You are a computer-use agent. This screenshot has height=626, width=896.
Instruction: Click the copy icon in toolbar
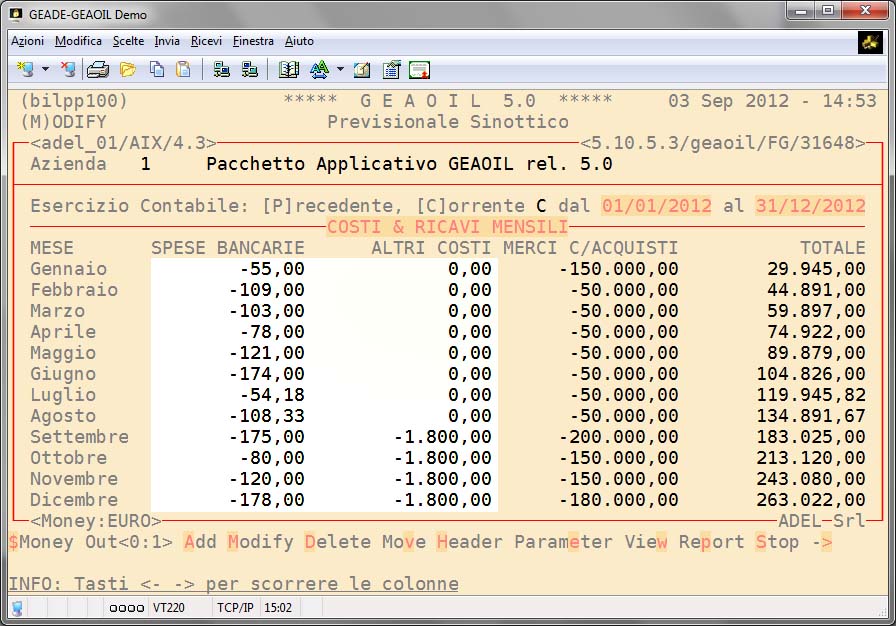[157, 70]
